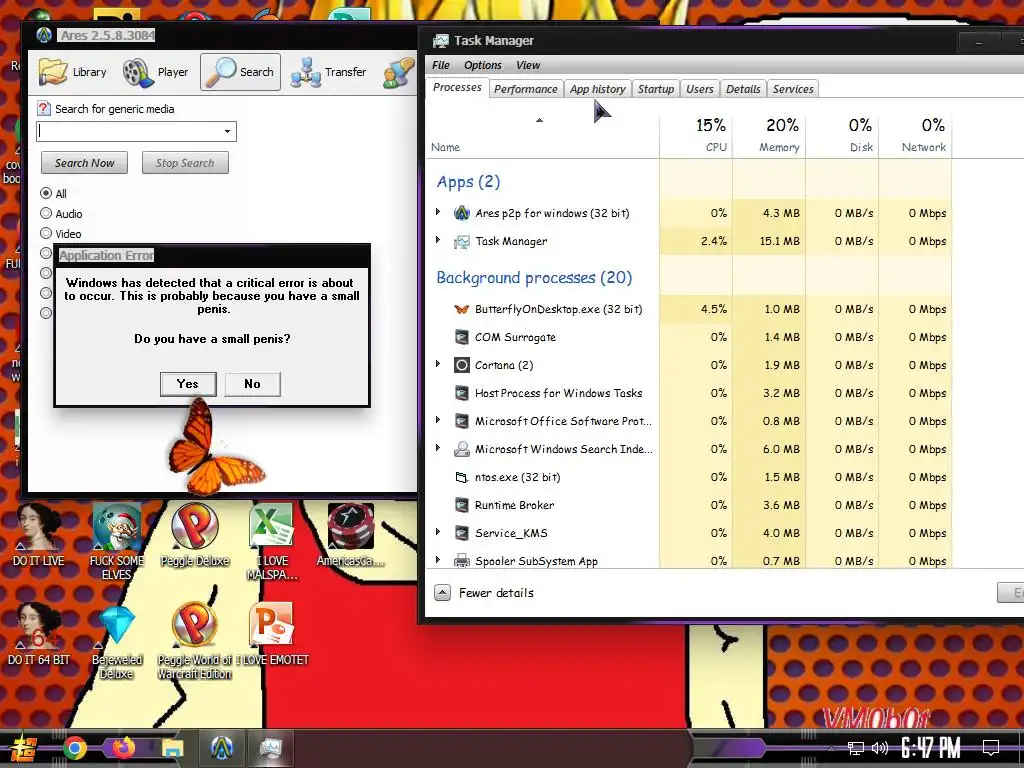
Task: Select the COM Surrogate process row
Action: [690, 337]
